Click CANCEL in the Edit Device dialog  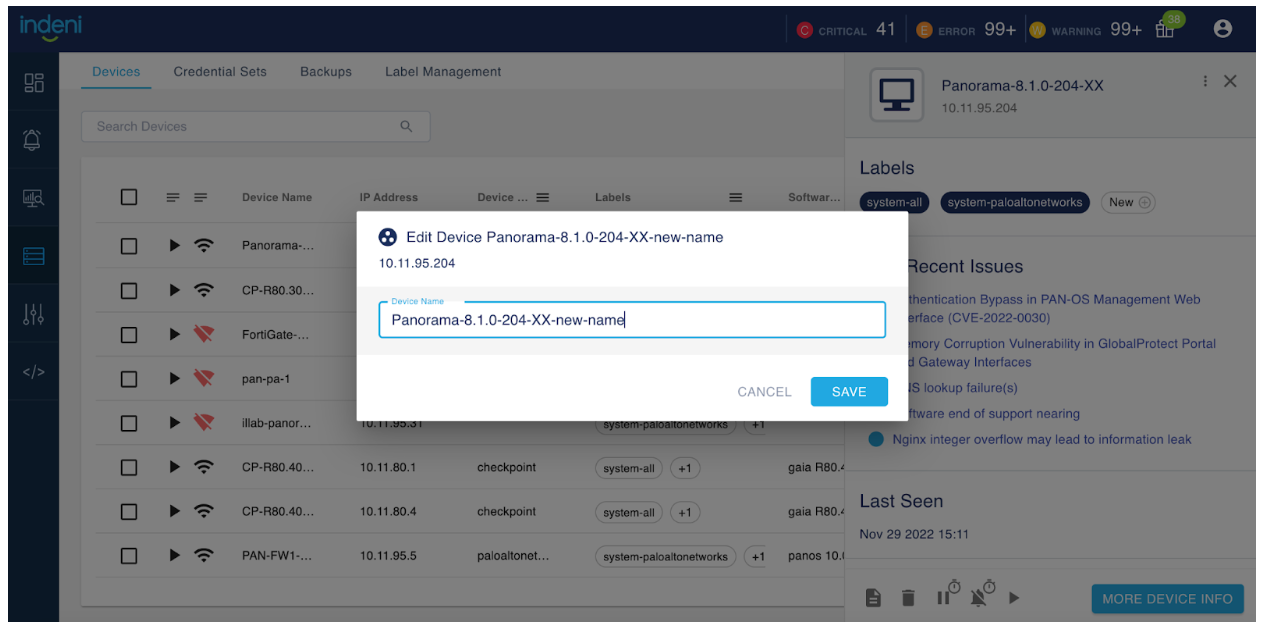pyautogui.click(x=764, y=392)
